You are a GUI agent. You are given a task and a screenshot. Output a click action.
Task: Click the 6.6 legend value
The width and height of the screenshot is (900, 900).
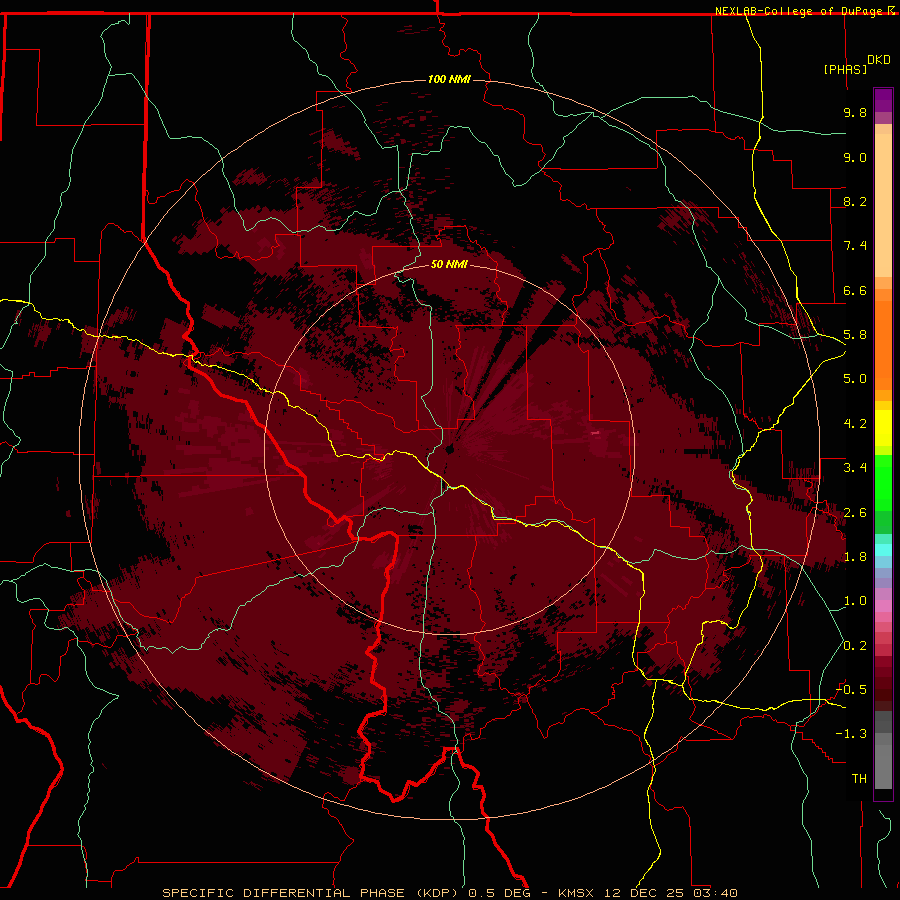pos(855,290)
